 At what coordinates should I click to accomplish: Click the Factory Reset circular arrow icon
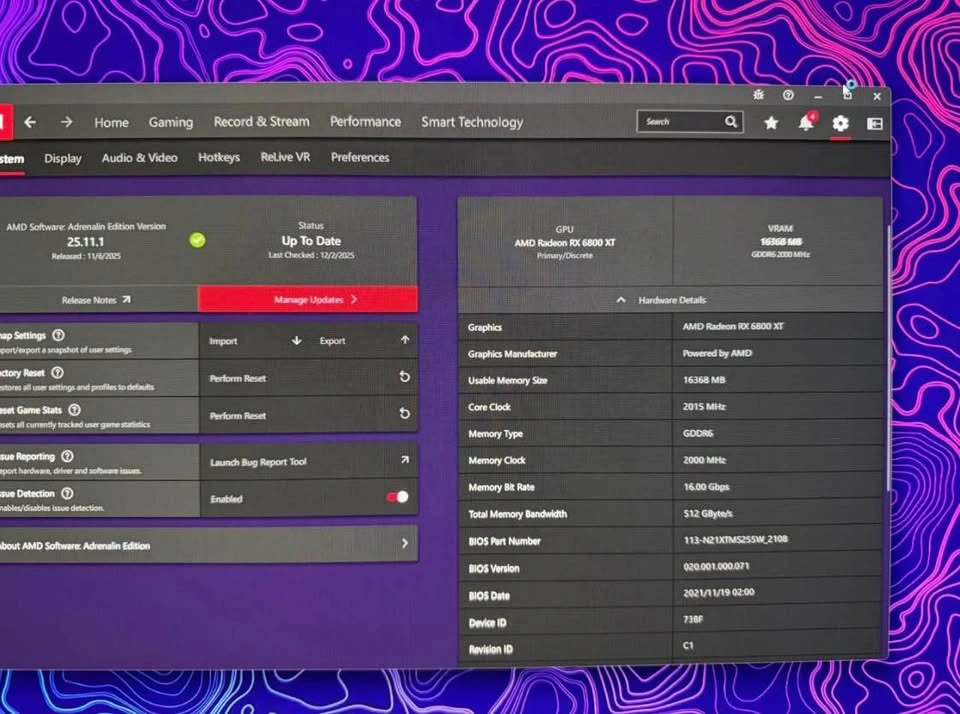(405, 377)
